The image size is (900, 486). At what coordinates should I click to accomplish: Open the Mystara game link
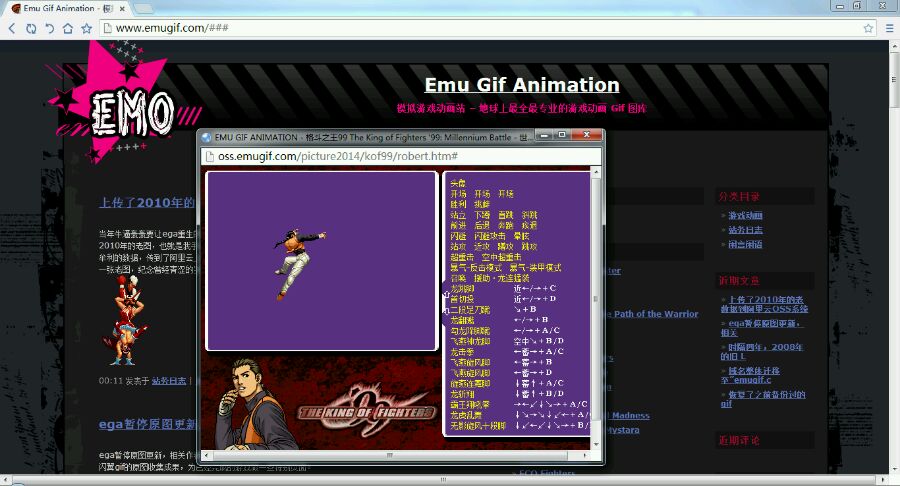(623, 430)
